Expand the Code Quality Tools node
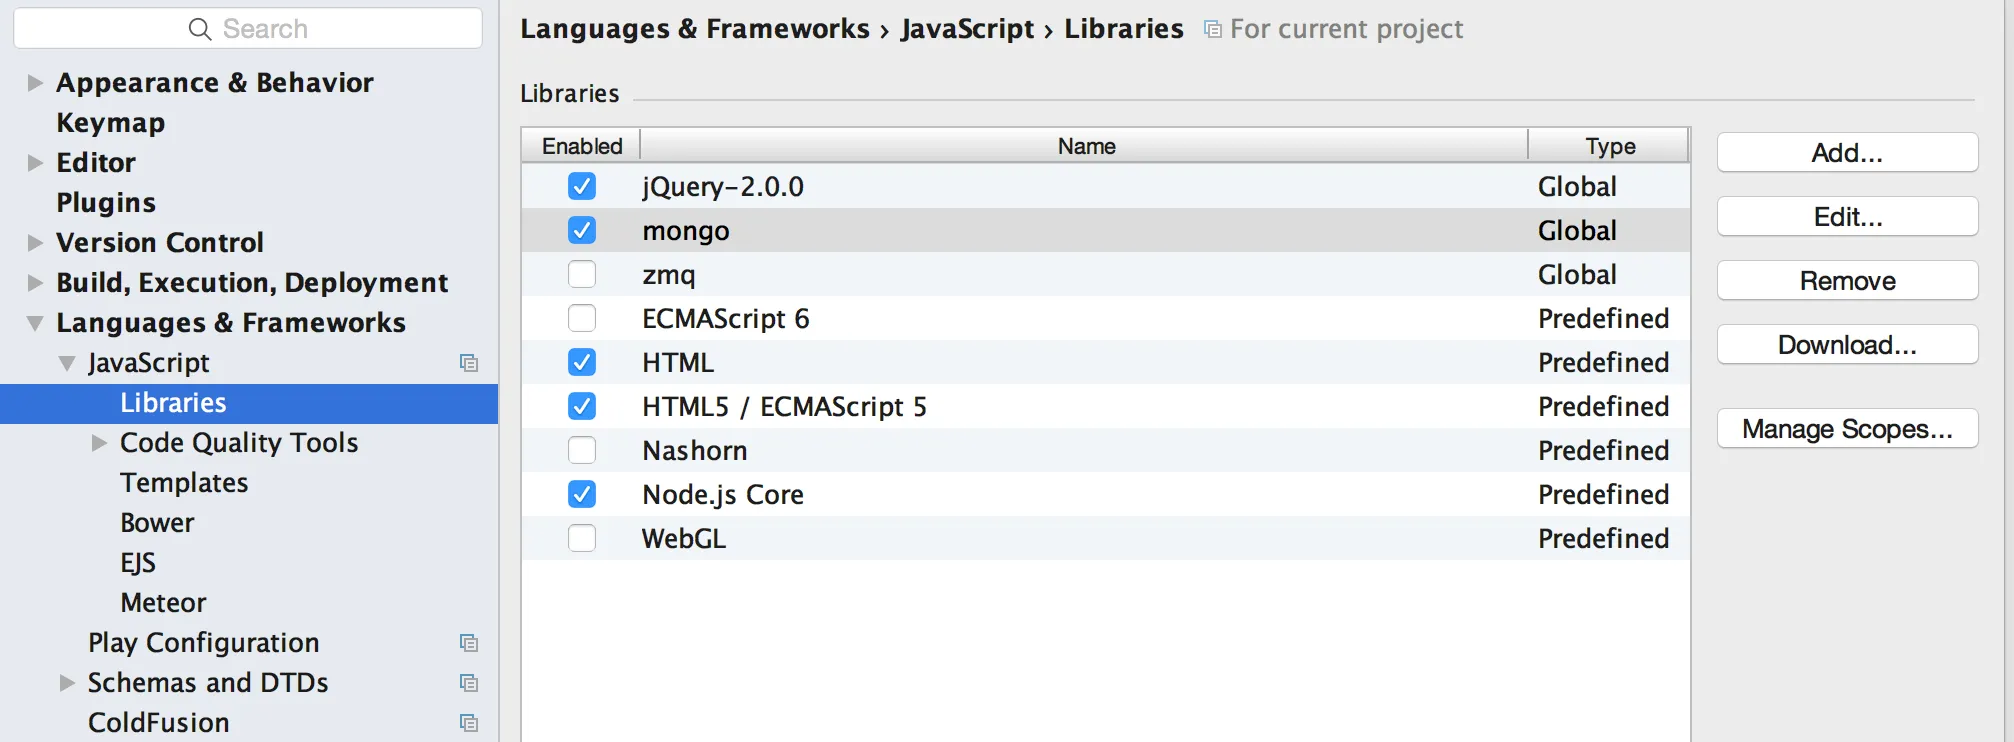 [99, 443]
